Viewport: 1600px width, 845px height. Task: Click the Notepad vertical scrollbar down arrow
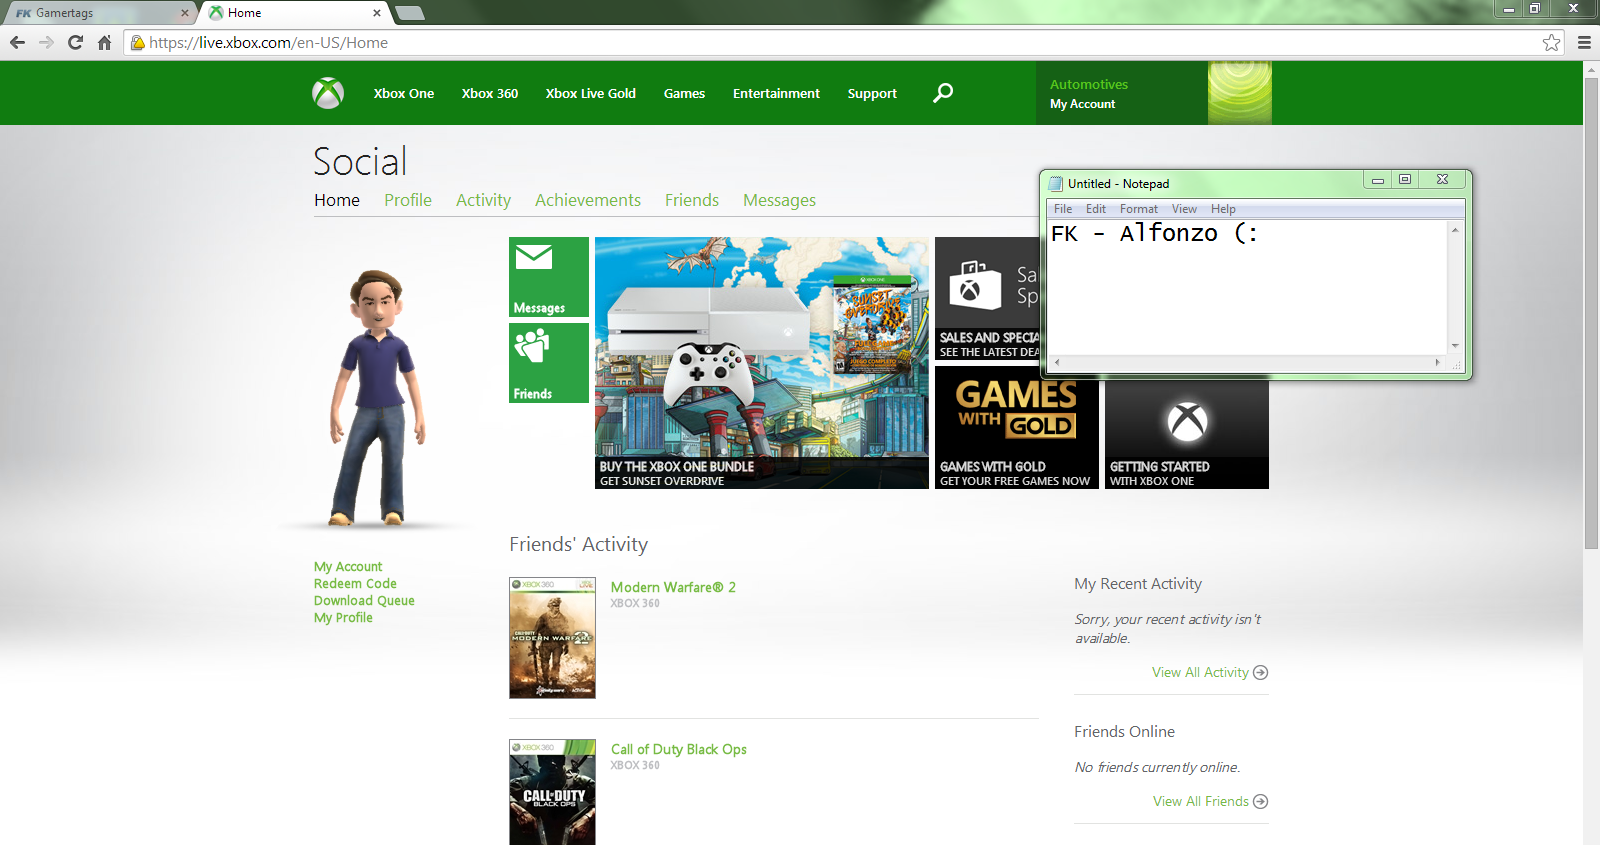tap(1455, 346)
